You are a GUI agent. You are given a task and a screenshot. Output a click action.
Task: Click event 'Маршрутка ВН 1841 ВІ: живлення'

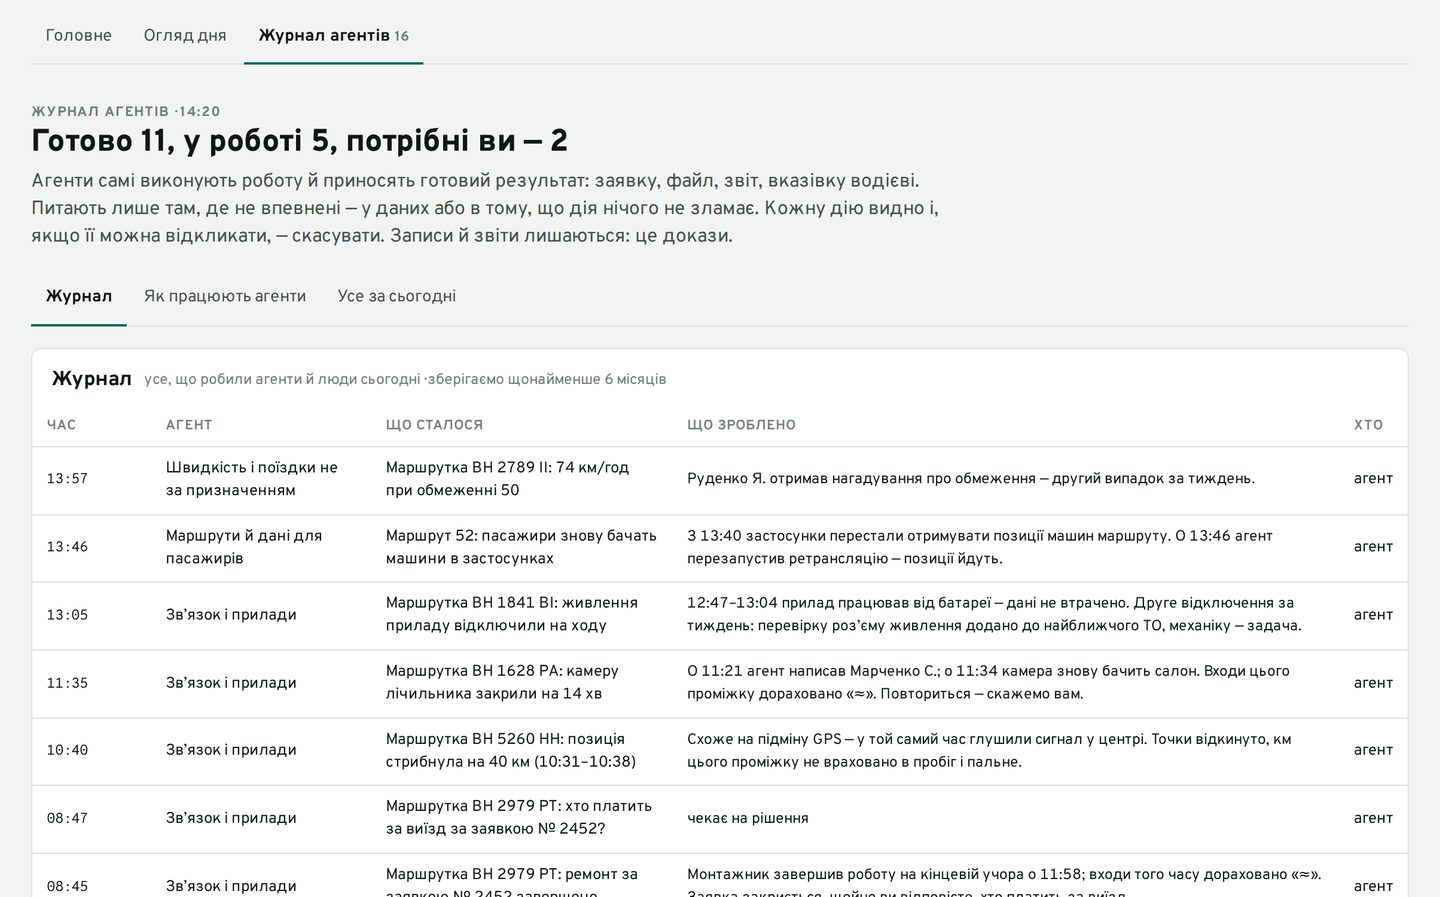[512, 615]
